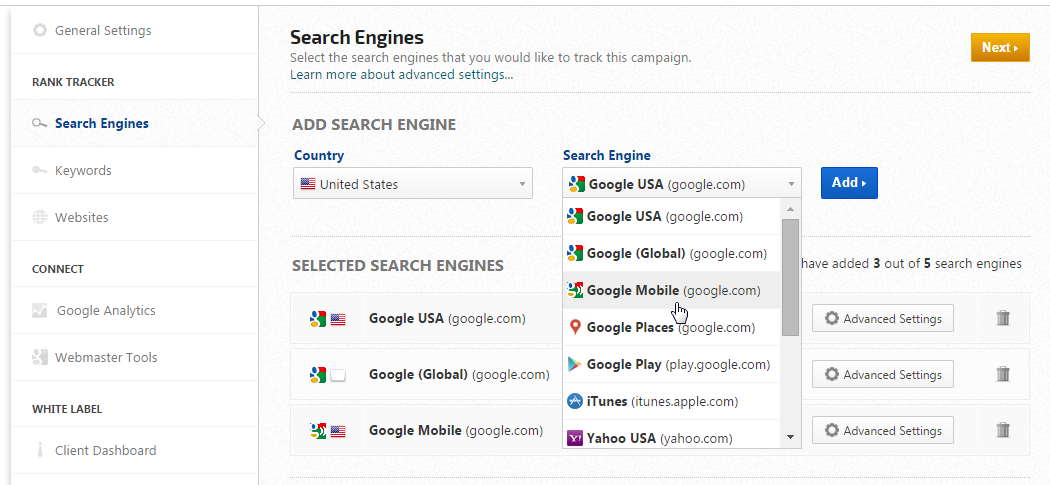Open Google Analytics connect page
Image resolution: width=1050 pixels, height=485 pixels.
(x=106, y=310)
